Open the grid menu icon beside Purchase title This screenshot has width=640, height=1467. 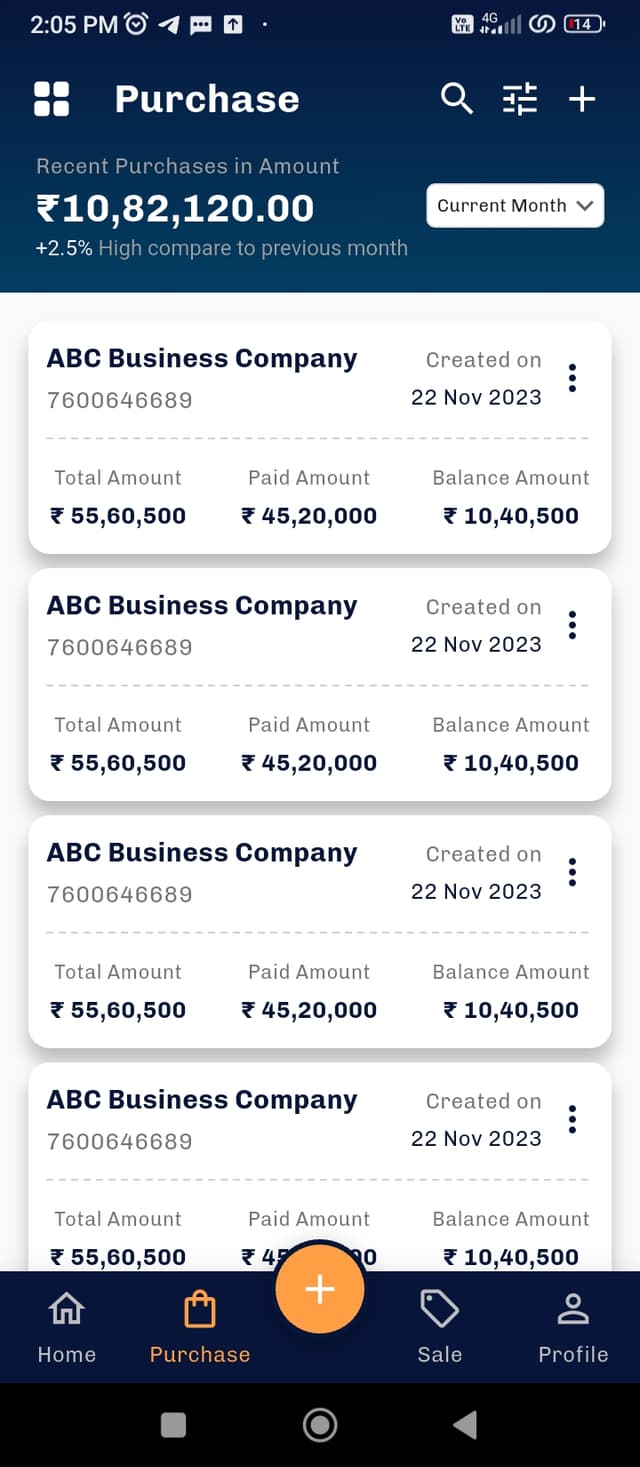[52, 99]
